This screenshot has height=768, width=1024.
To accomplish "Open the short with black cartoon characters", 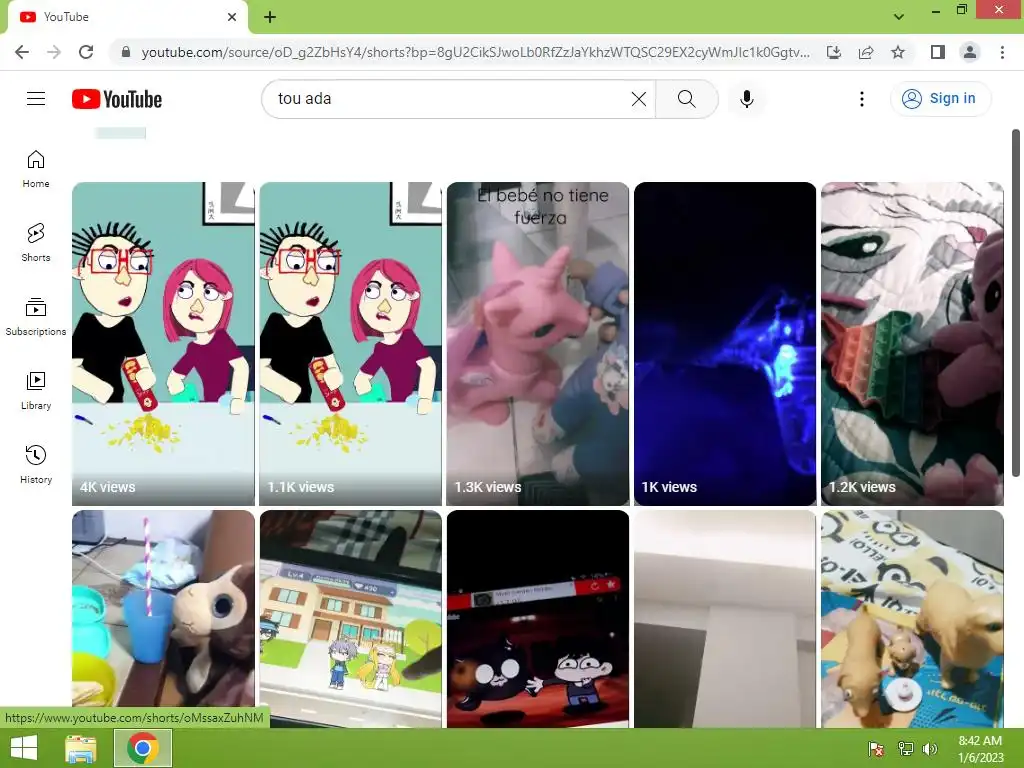I will tap(538, 618).
